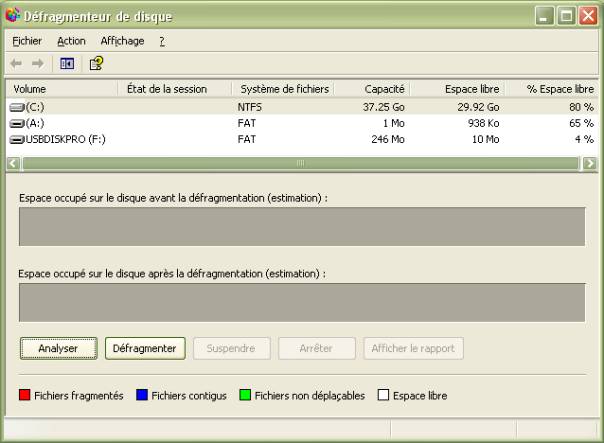The image size is (604, 443).
Task: Click the 29.92 Go free space value
Action: [478, 107]
